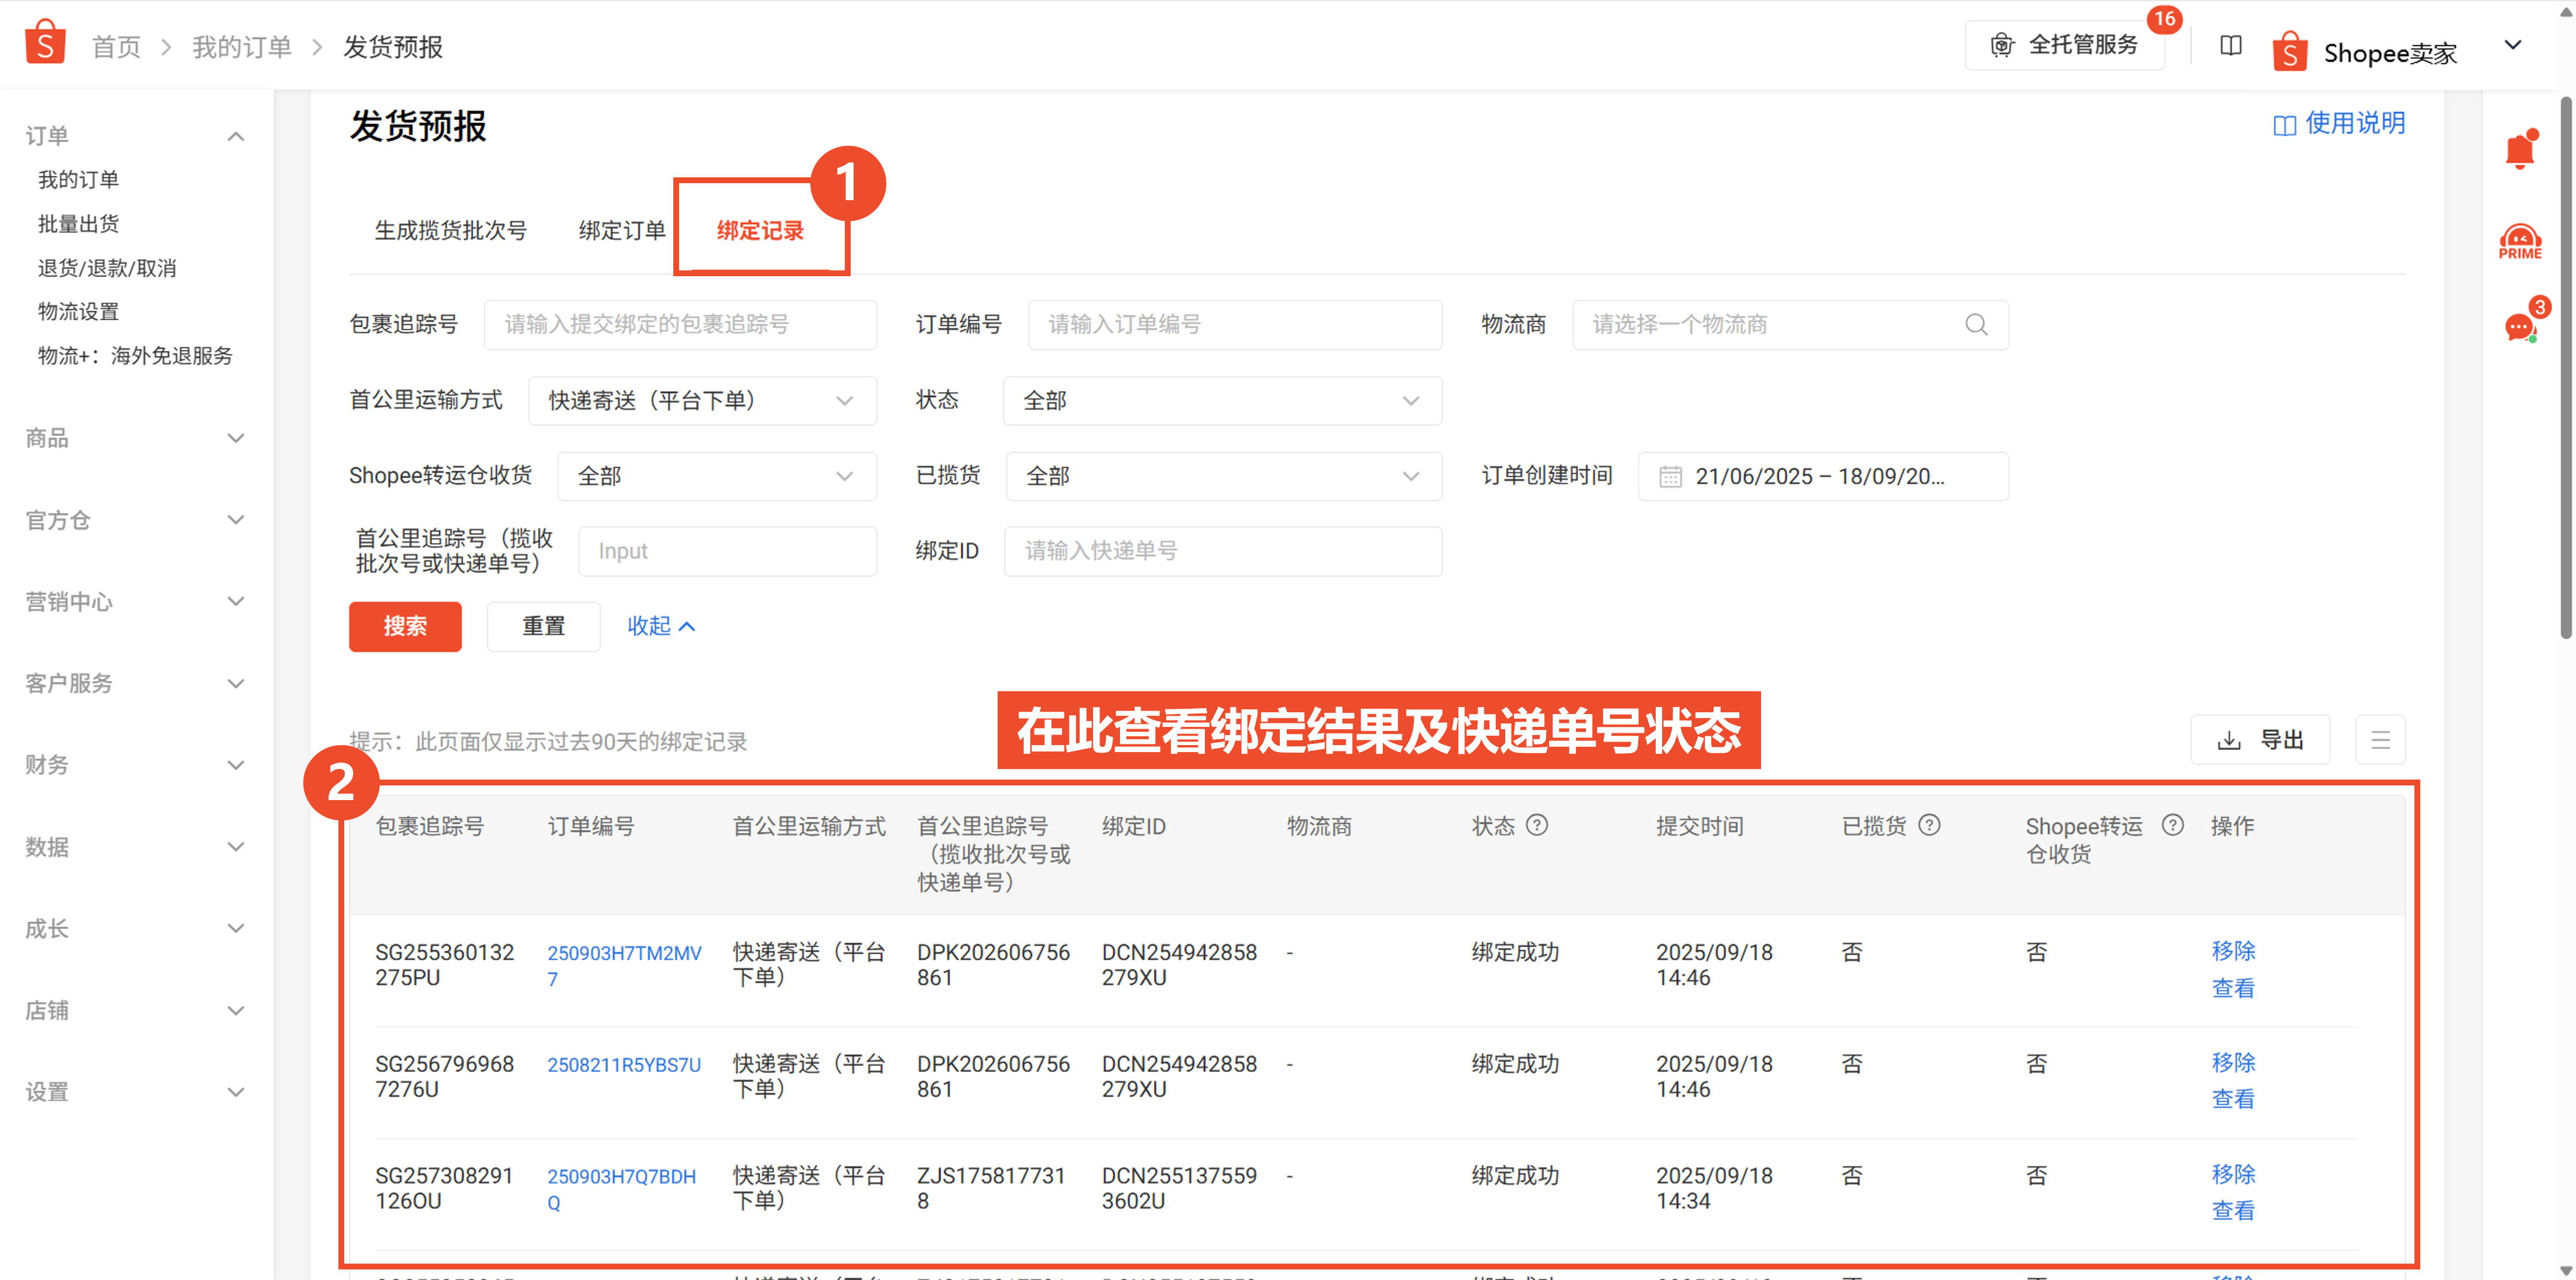Screen dimensions: 2576x1280
Task: Click 移除 for order 250903H7TM2MV7
Action: point(2233,951)
